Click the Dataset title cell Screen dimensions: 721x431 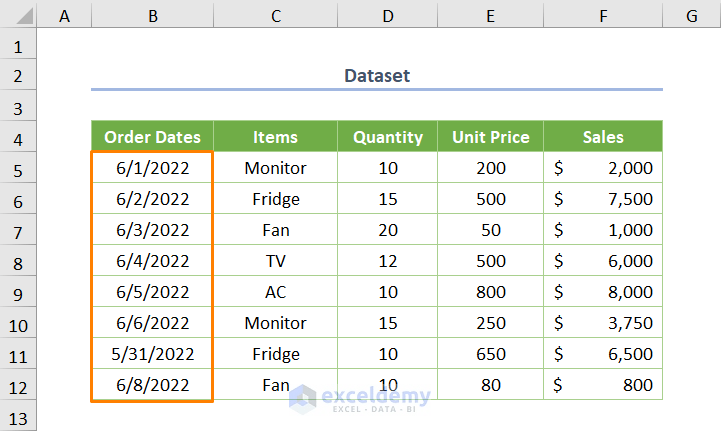pyautogui.click(x=377, y=75)
